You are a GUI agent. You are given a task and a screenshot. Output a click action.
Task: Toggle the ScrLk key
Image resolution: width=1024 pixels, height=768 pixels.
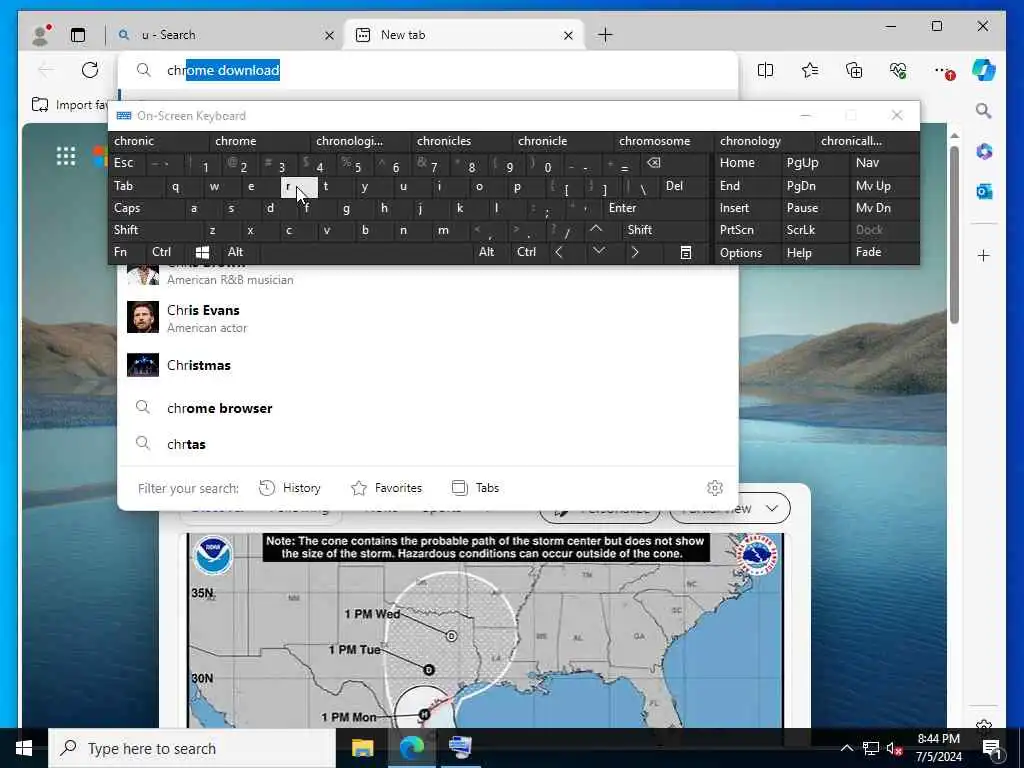(x=814, y=230)
